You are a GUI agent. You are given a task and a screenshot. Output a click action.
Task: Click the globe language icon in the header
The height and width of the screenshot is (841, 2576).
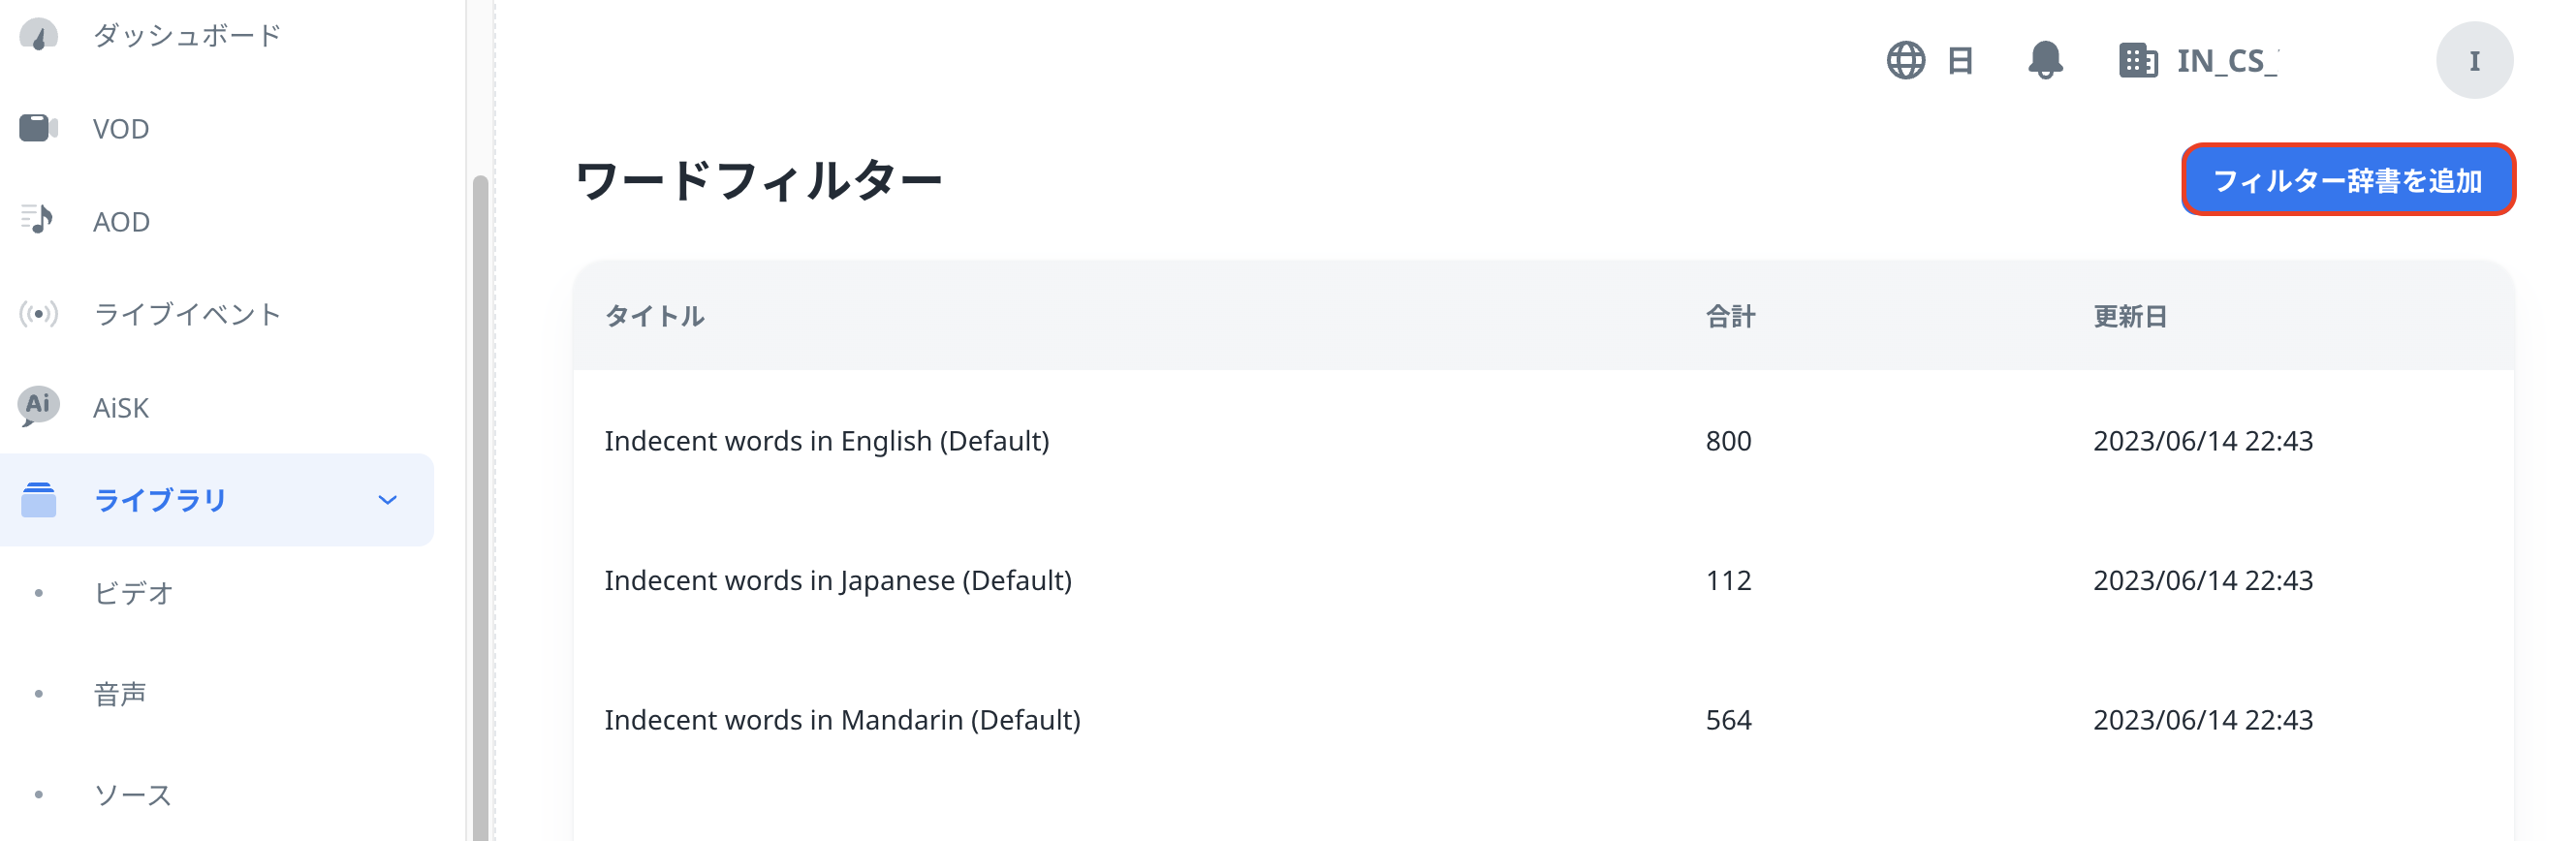coord(1906,60)
